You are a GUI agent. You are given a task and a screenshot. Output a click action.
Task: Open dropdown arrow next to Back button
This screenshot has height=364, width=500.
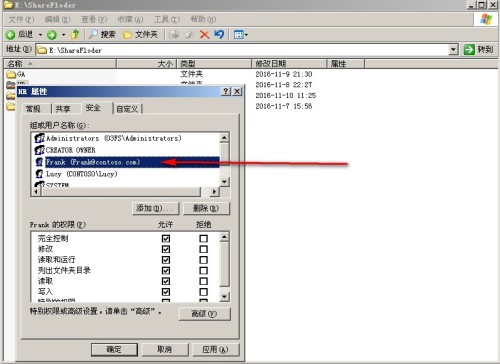point(40,35)
